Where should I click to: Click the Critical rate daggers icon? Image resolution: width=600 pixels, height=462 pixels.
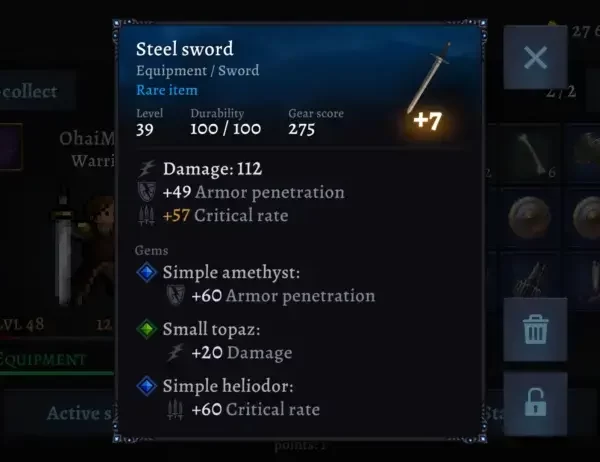pyautogui.click(x=146, y=216)
